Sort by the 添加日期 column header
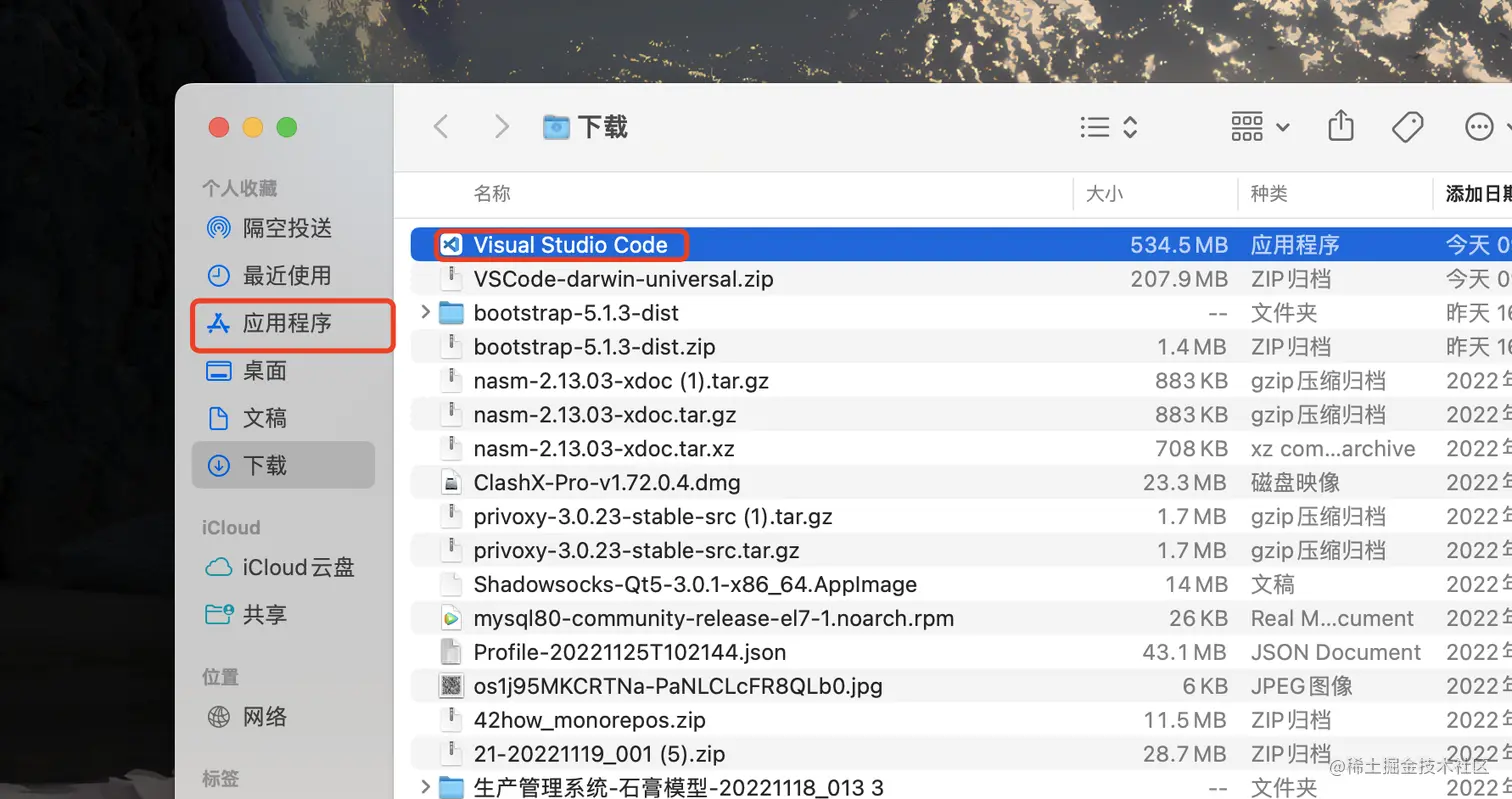 click(x=1478, y=194)
